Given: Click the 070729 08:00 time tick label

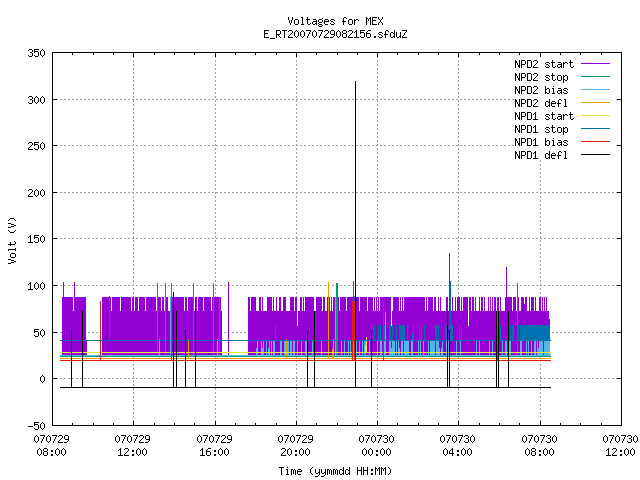Looking at the screenshot, I should pos(51,446).
